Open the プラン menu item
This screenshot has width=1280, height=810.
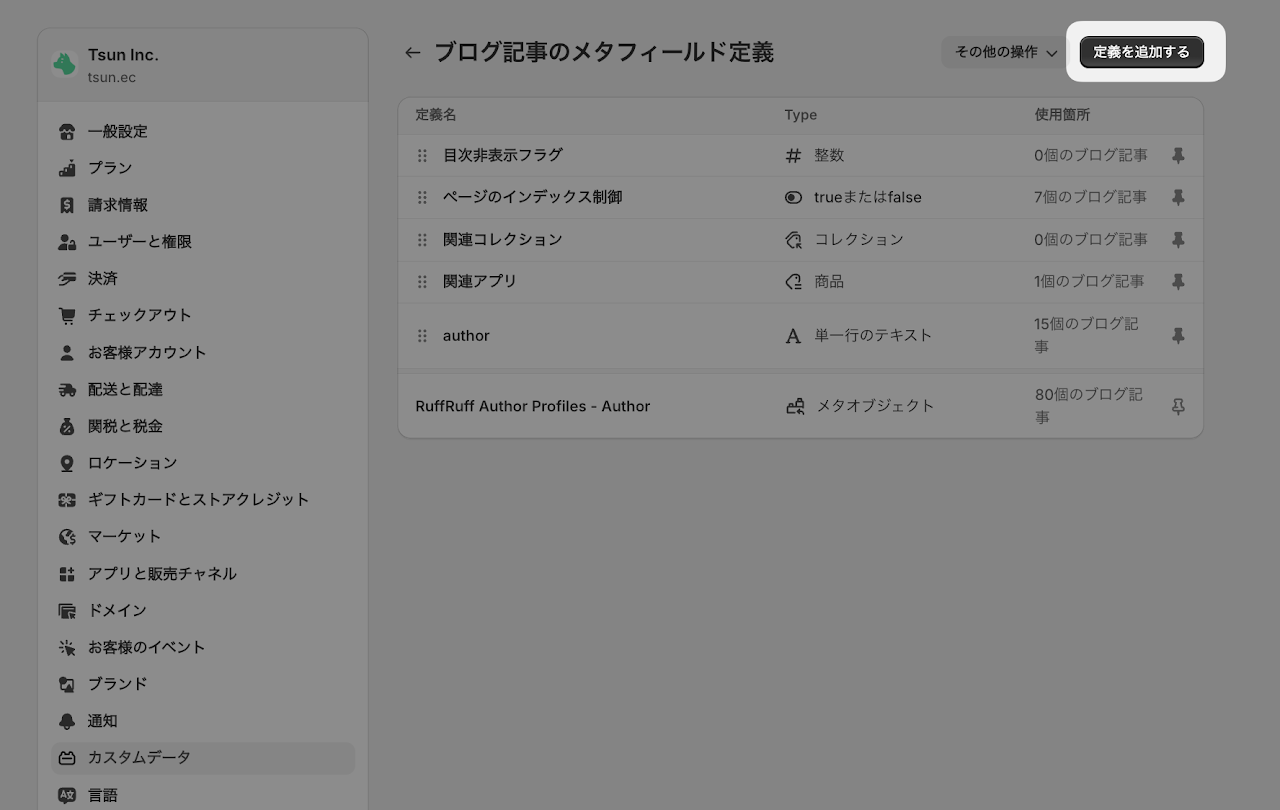tap(203, 168)
